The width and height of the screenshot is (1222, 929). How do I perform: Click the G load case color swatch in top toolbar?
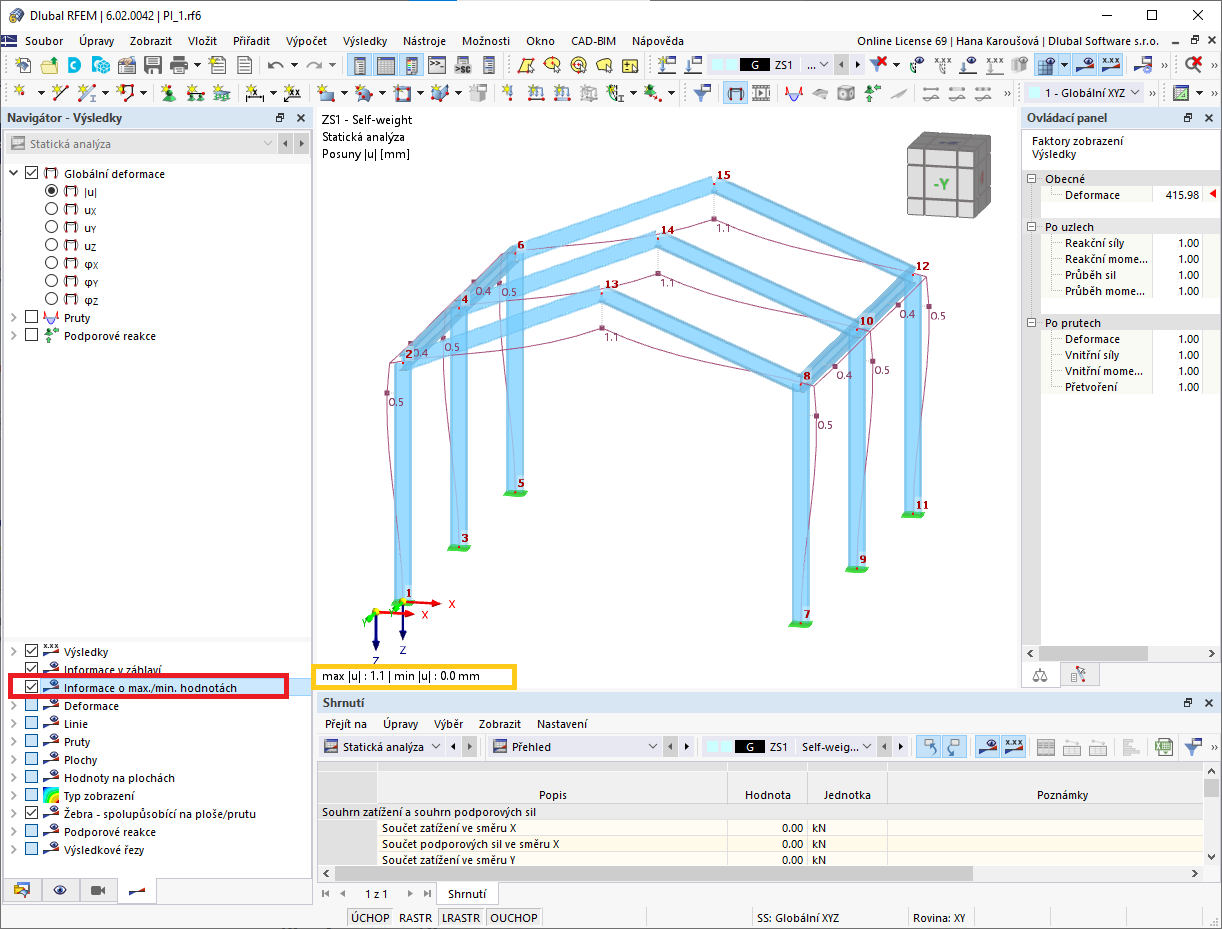pos(755,65)
